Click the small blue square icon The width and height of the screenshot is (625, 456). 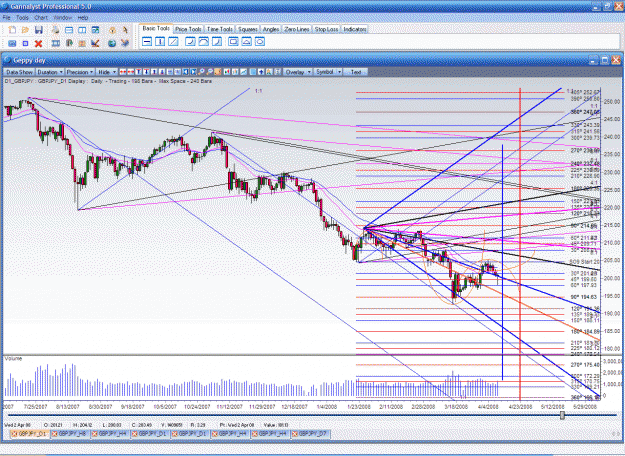tap(25, 43)
